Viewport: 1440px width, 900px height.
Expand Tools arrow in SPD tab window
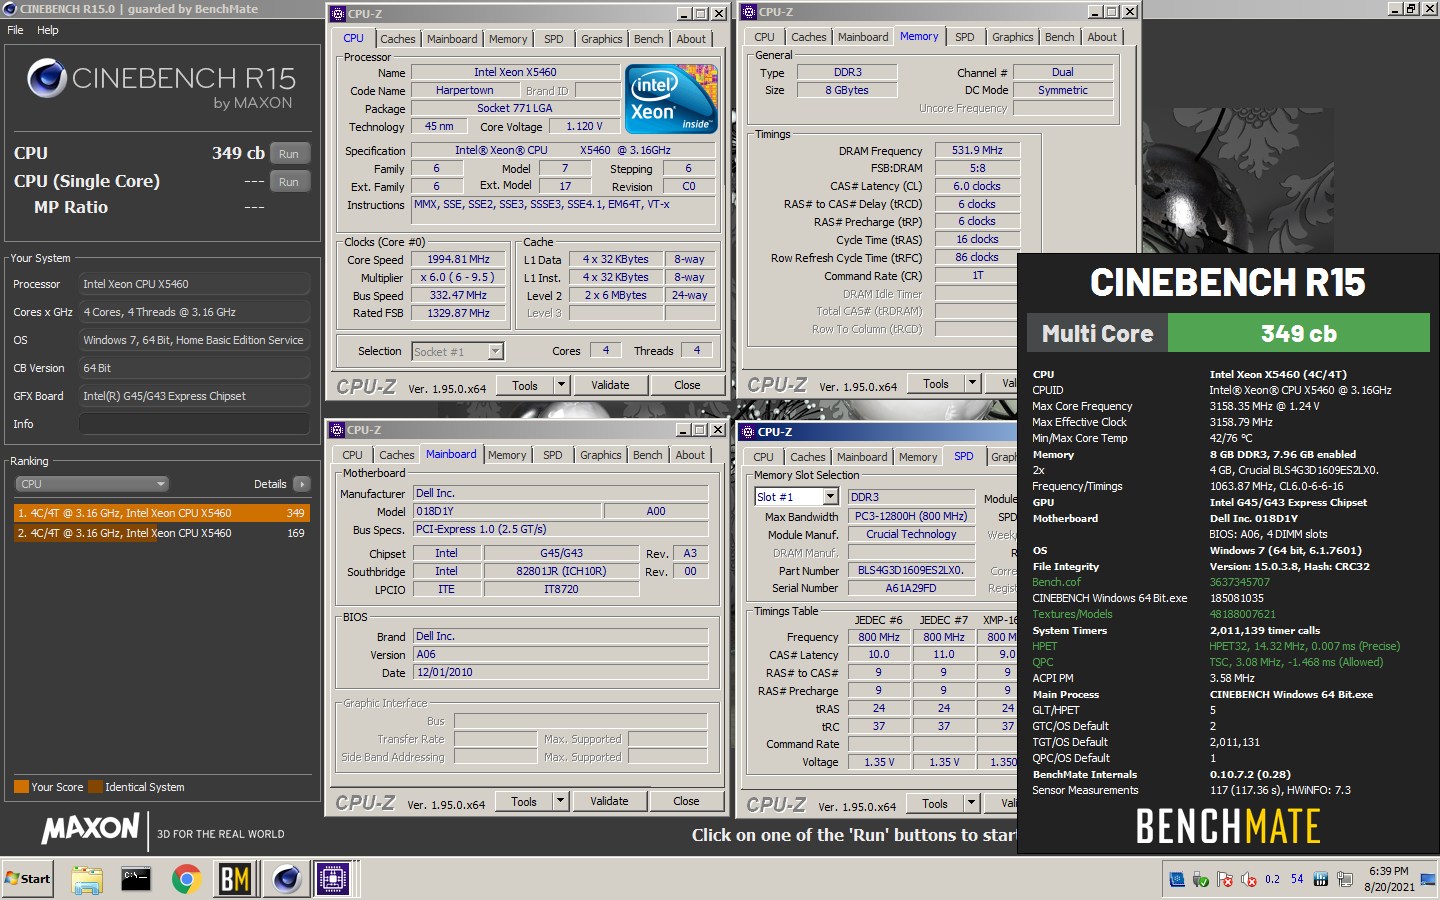pos(971,803)
